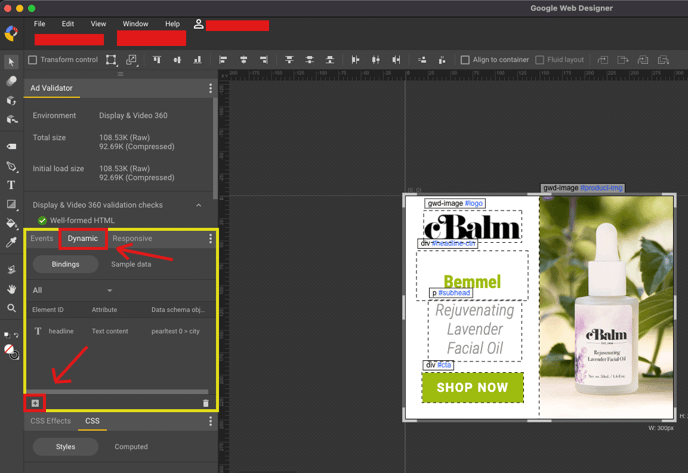Screen dimensions: 688x473
Task: Show the Sample data view
Action: (131, 264)
